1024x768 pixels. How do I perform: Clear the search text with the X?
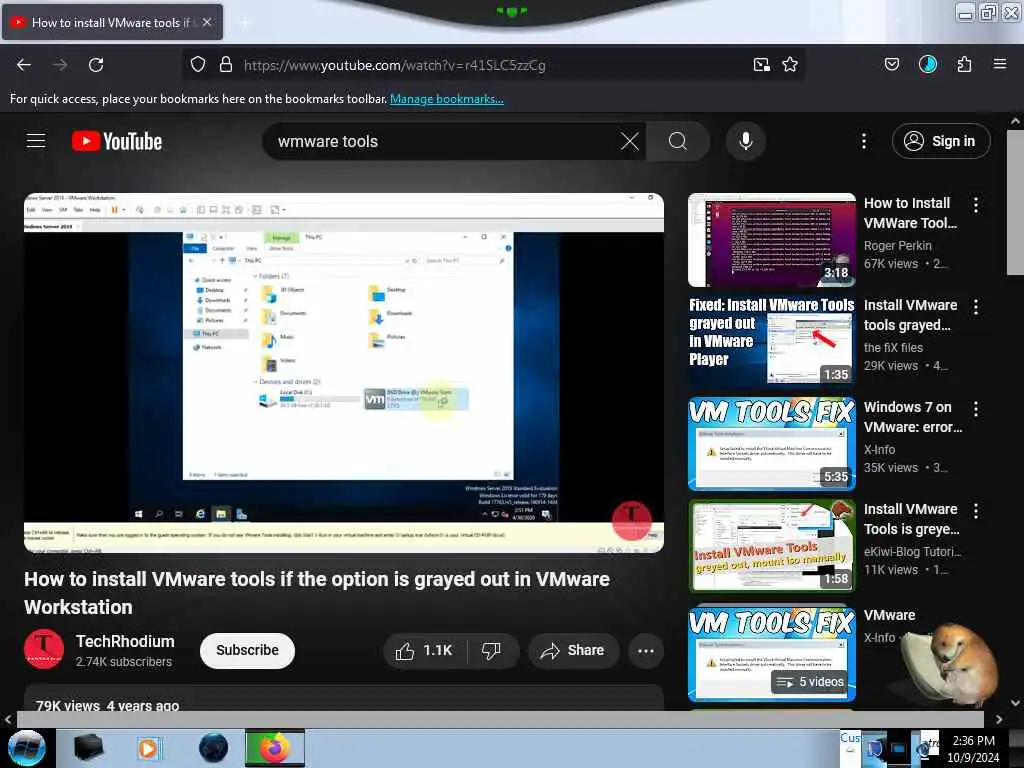point(630,141)
